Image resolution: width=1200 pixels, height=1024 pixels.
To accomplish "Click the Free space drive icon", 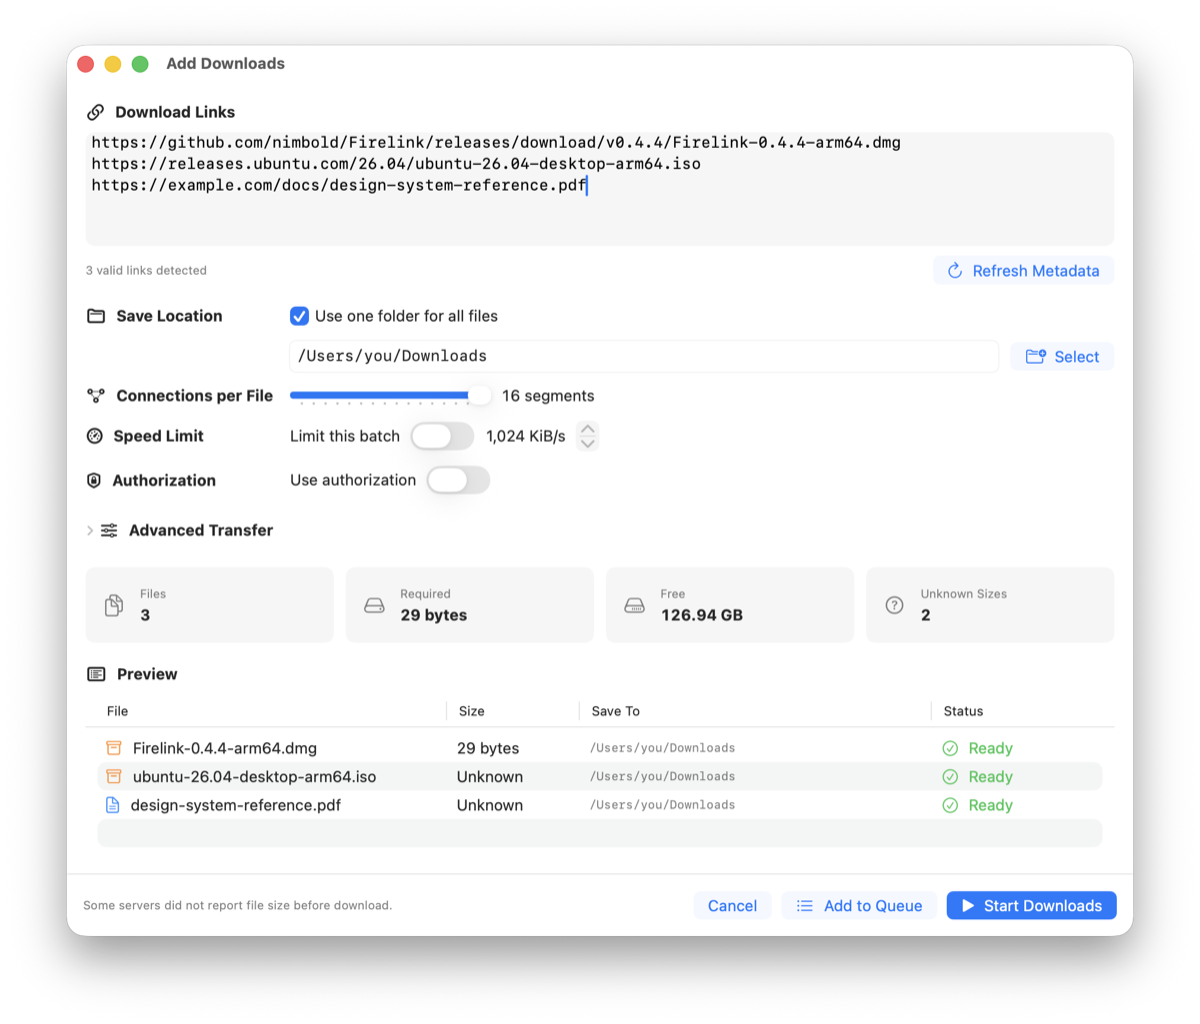I will click(x=634, y=605).
